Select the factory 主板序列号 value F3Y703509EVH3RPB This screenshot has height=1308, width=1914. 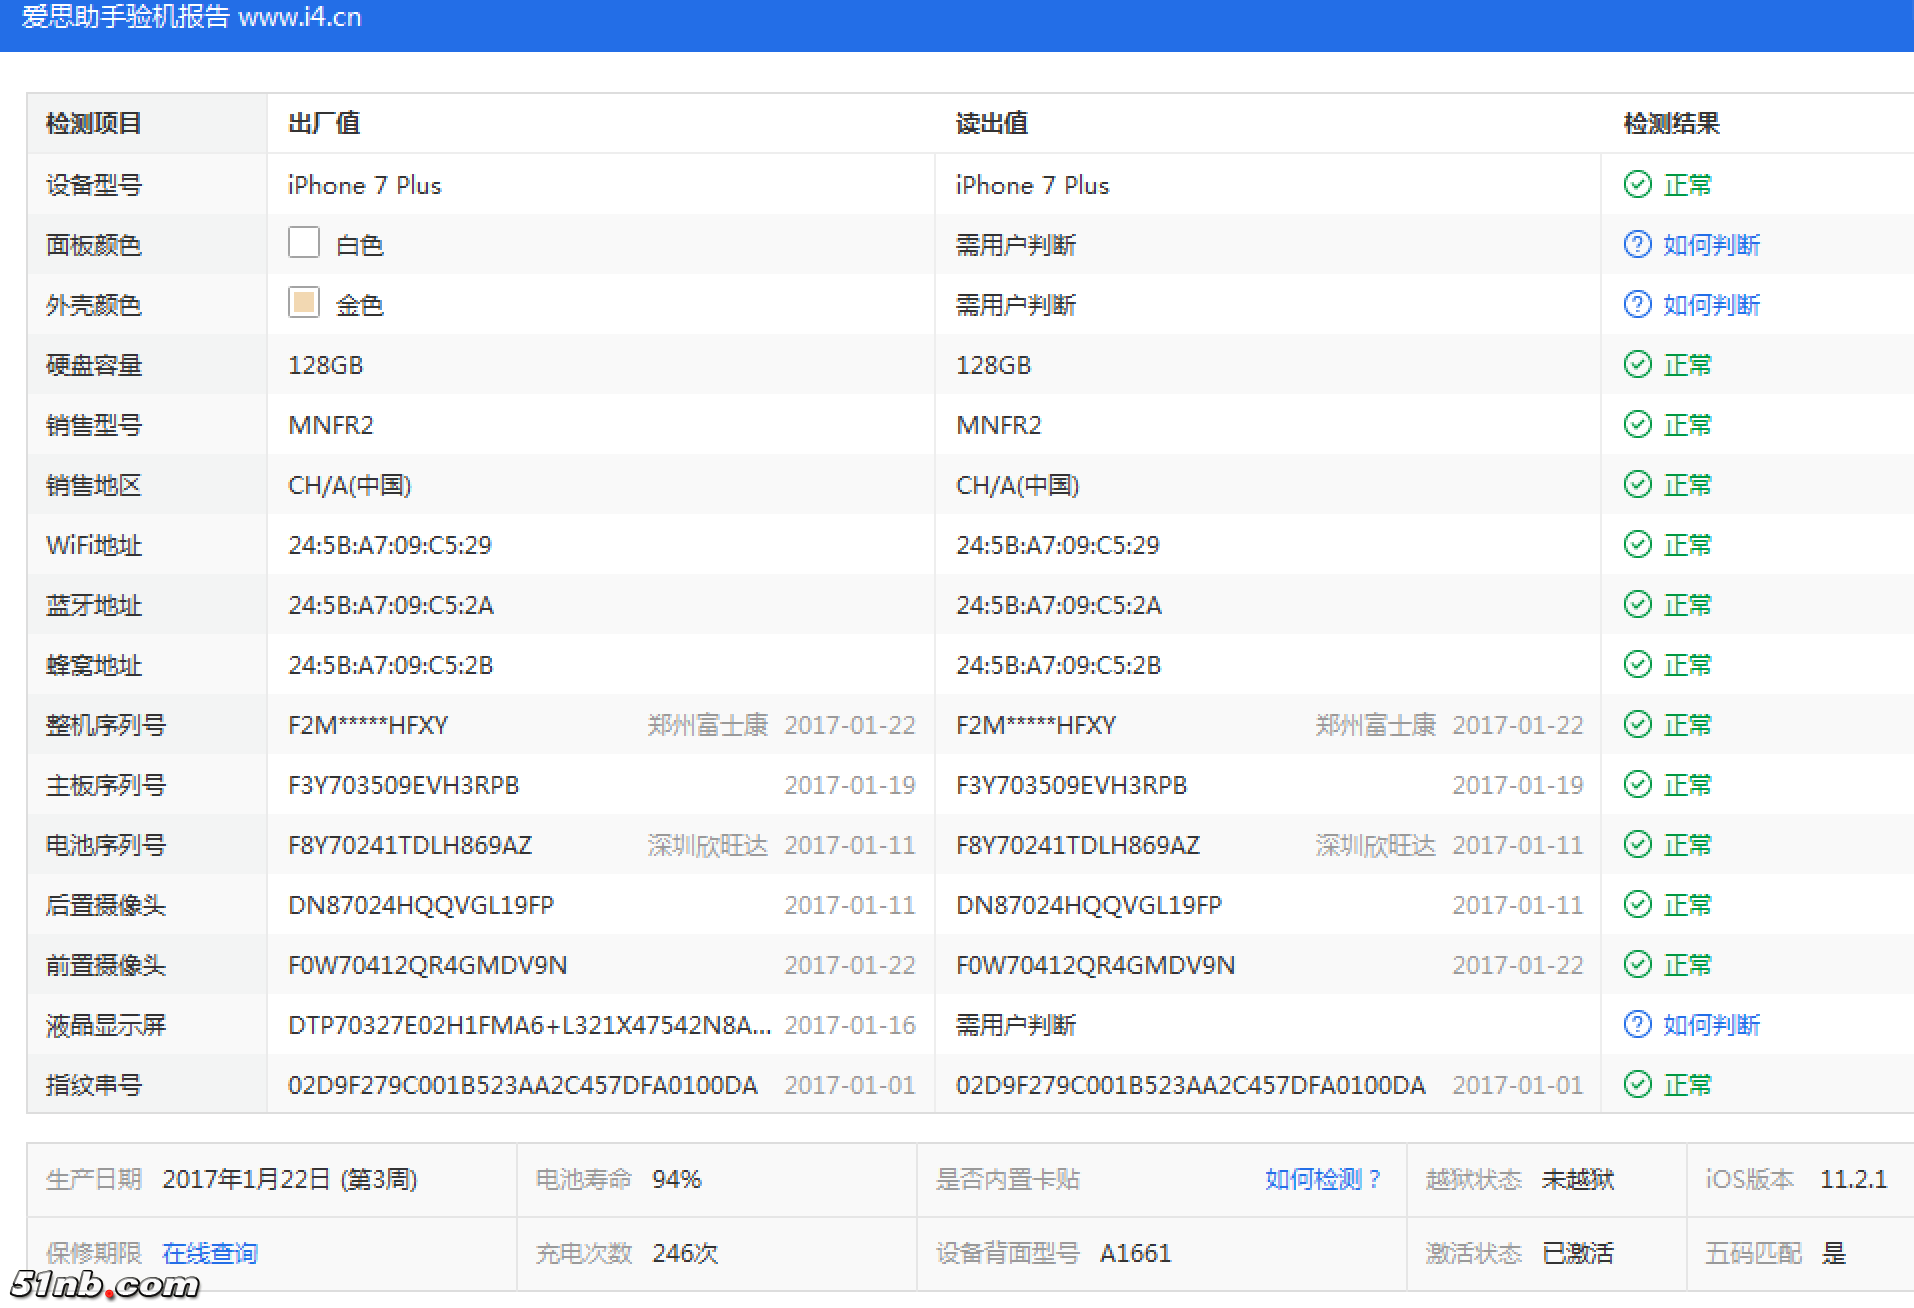tap(403, 785)
